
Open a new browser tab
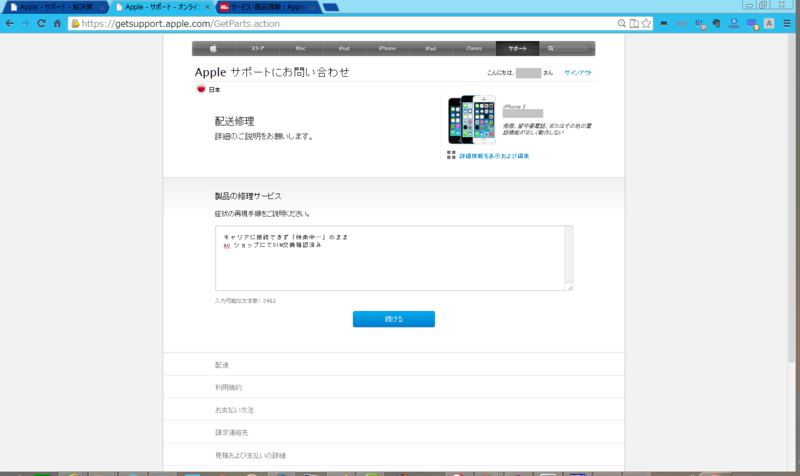point(331,7)
